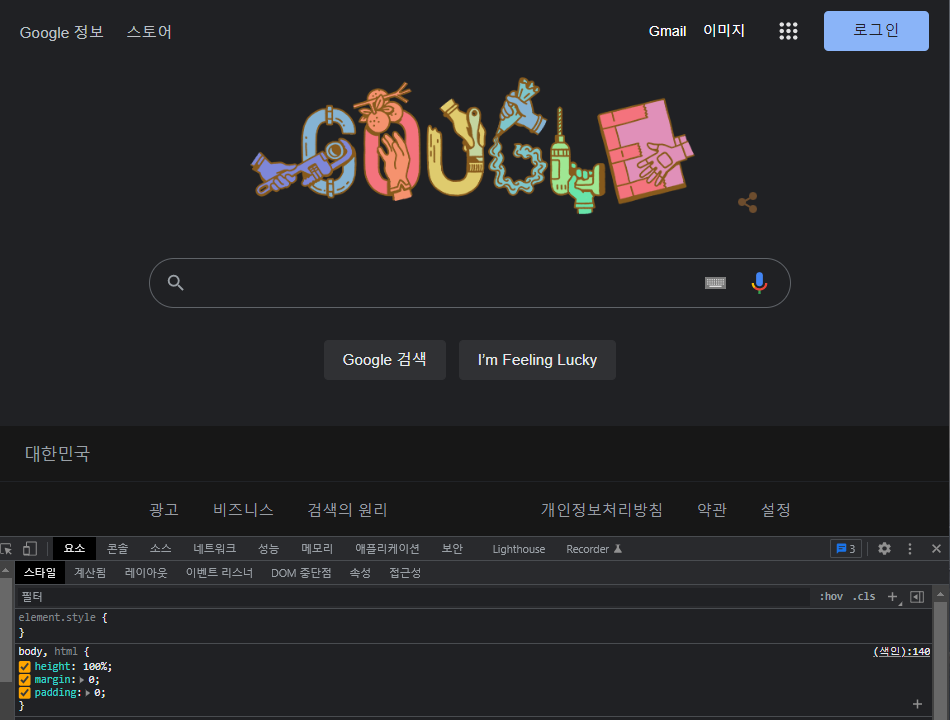Expand the margin shorthand triangle
Viewport: 950px width, 720px height.
82,680
